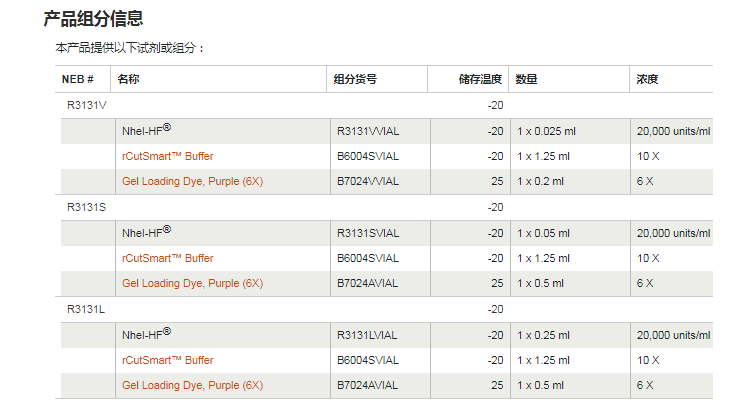
Task: Select the R3131L catalog number row
Action: 86,309
